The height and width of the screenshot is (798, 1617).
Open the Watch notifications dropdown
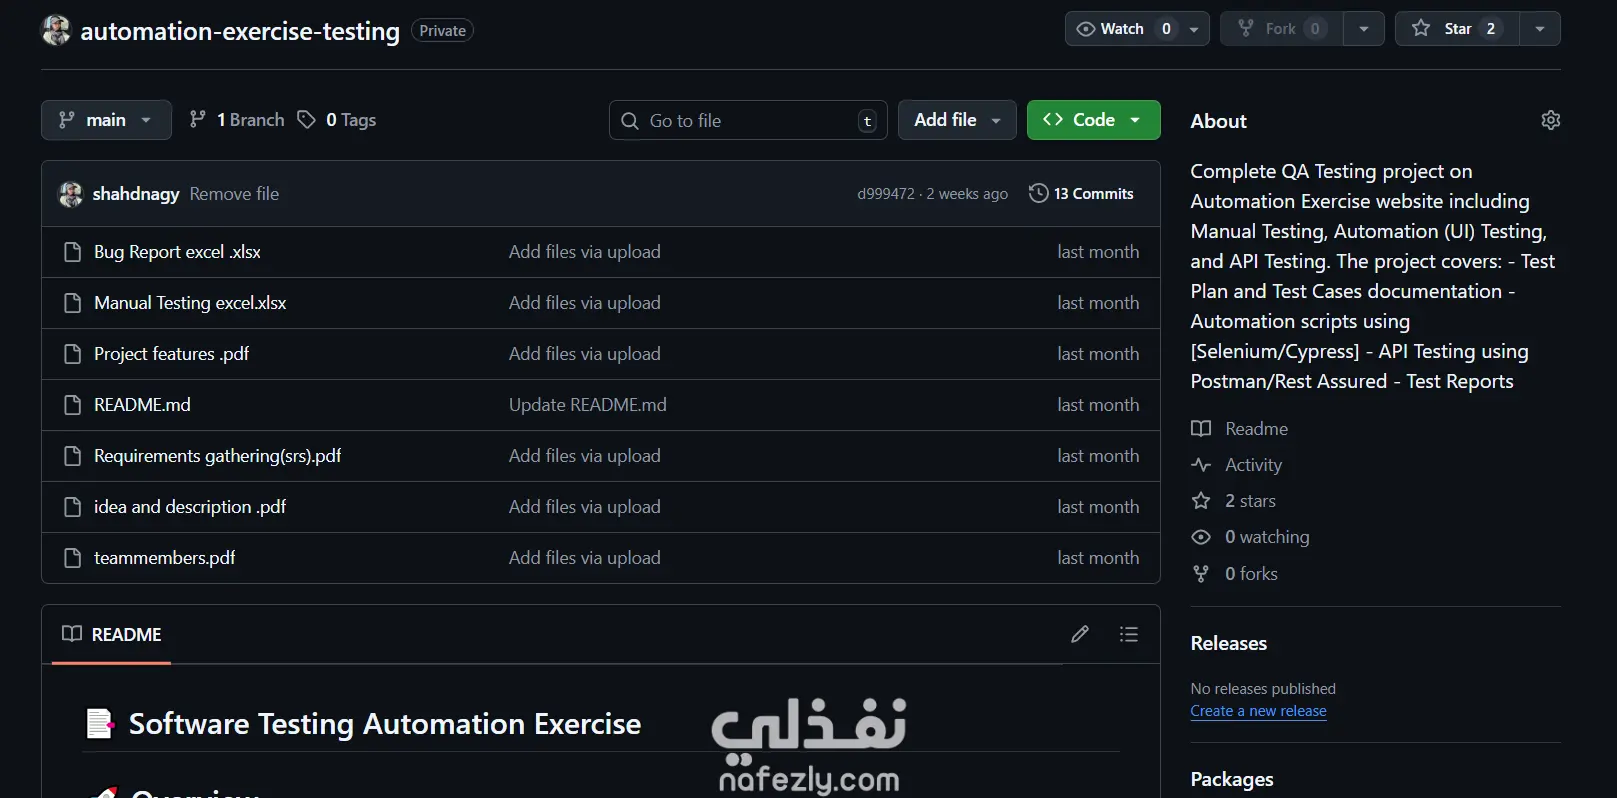click(1137, 29)
